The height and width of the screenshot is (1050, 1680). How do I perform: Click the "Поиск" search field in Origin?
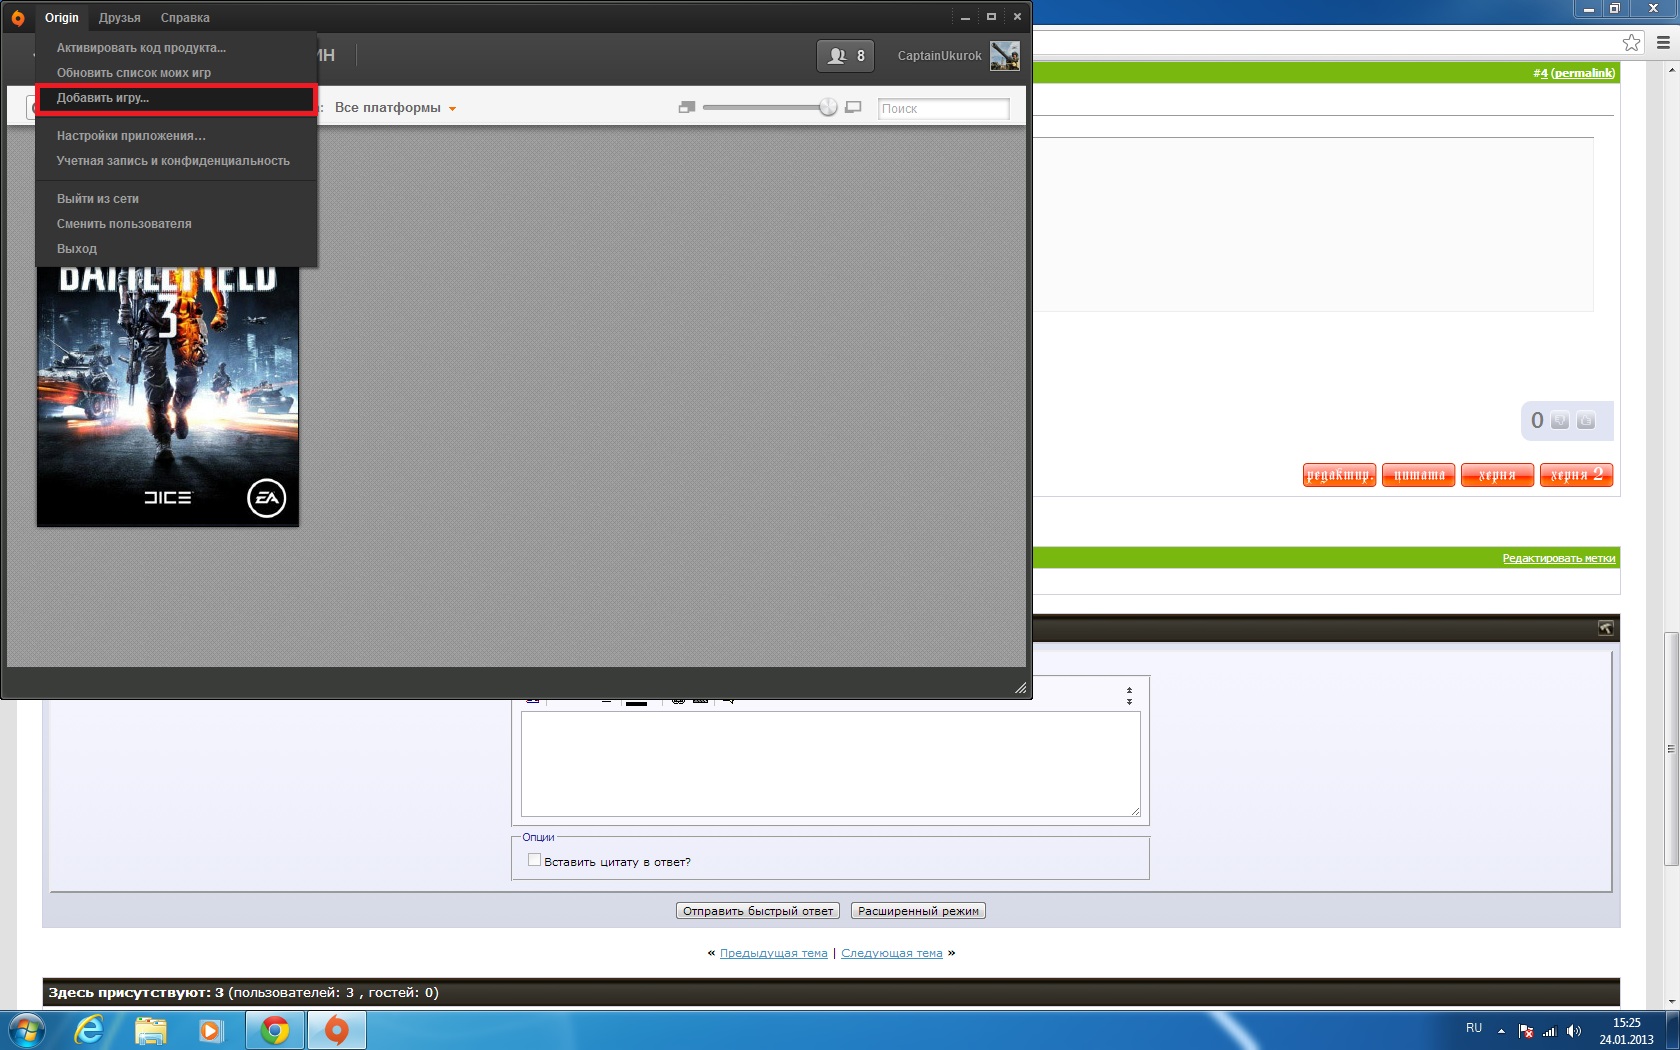[x=942, y=108]
